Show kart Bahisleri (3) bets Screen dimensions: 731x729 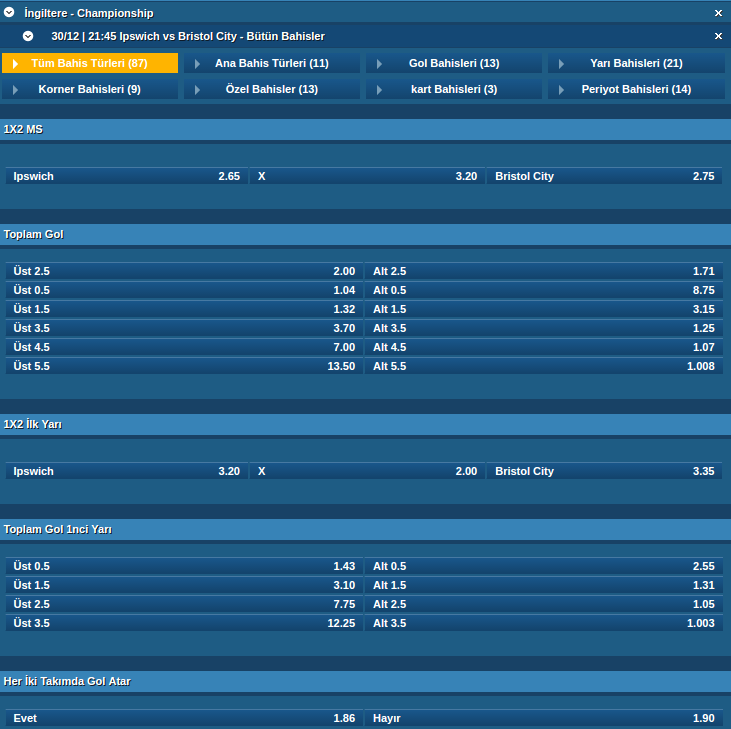click(454, 89)
